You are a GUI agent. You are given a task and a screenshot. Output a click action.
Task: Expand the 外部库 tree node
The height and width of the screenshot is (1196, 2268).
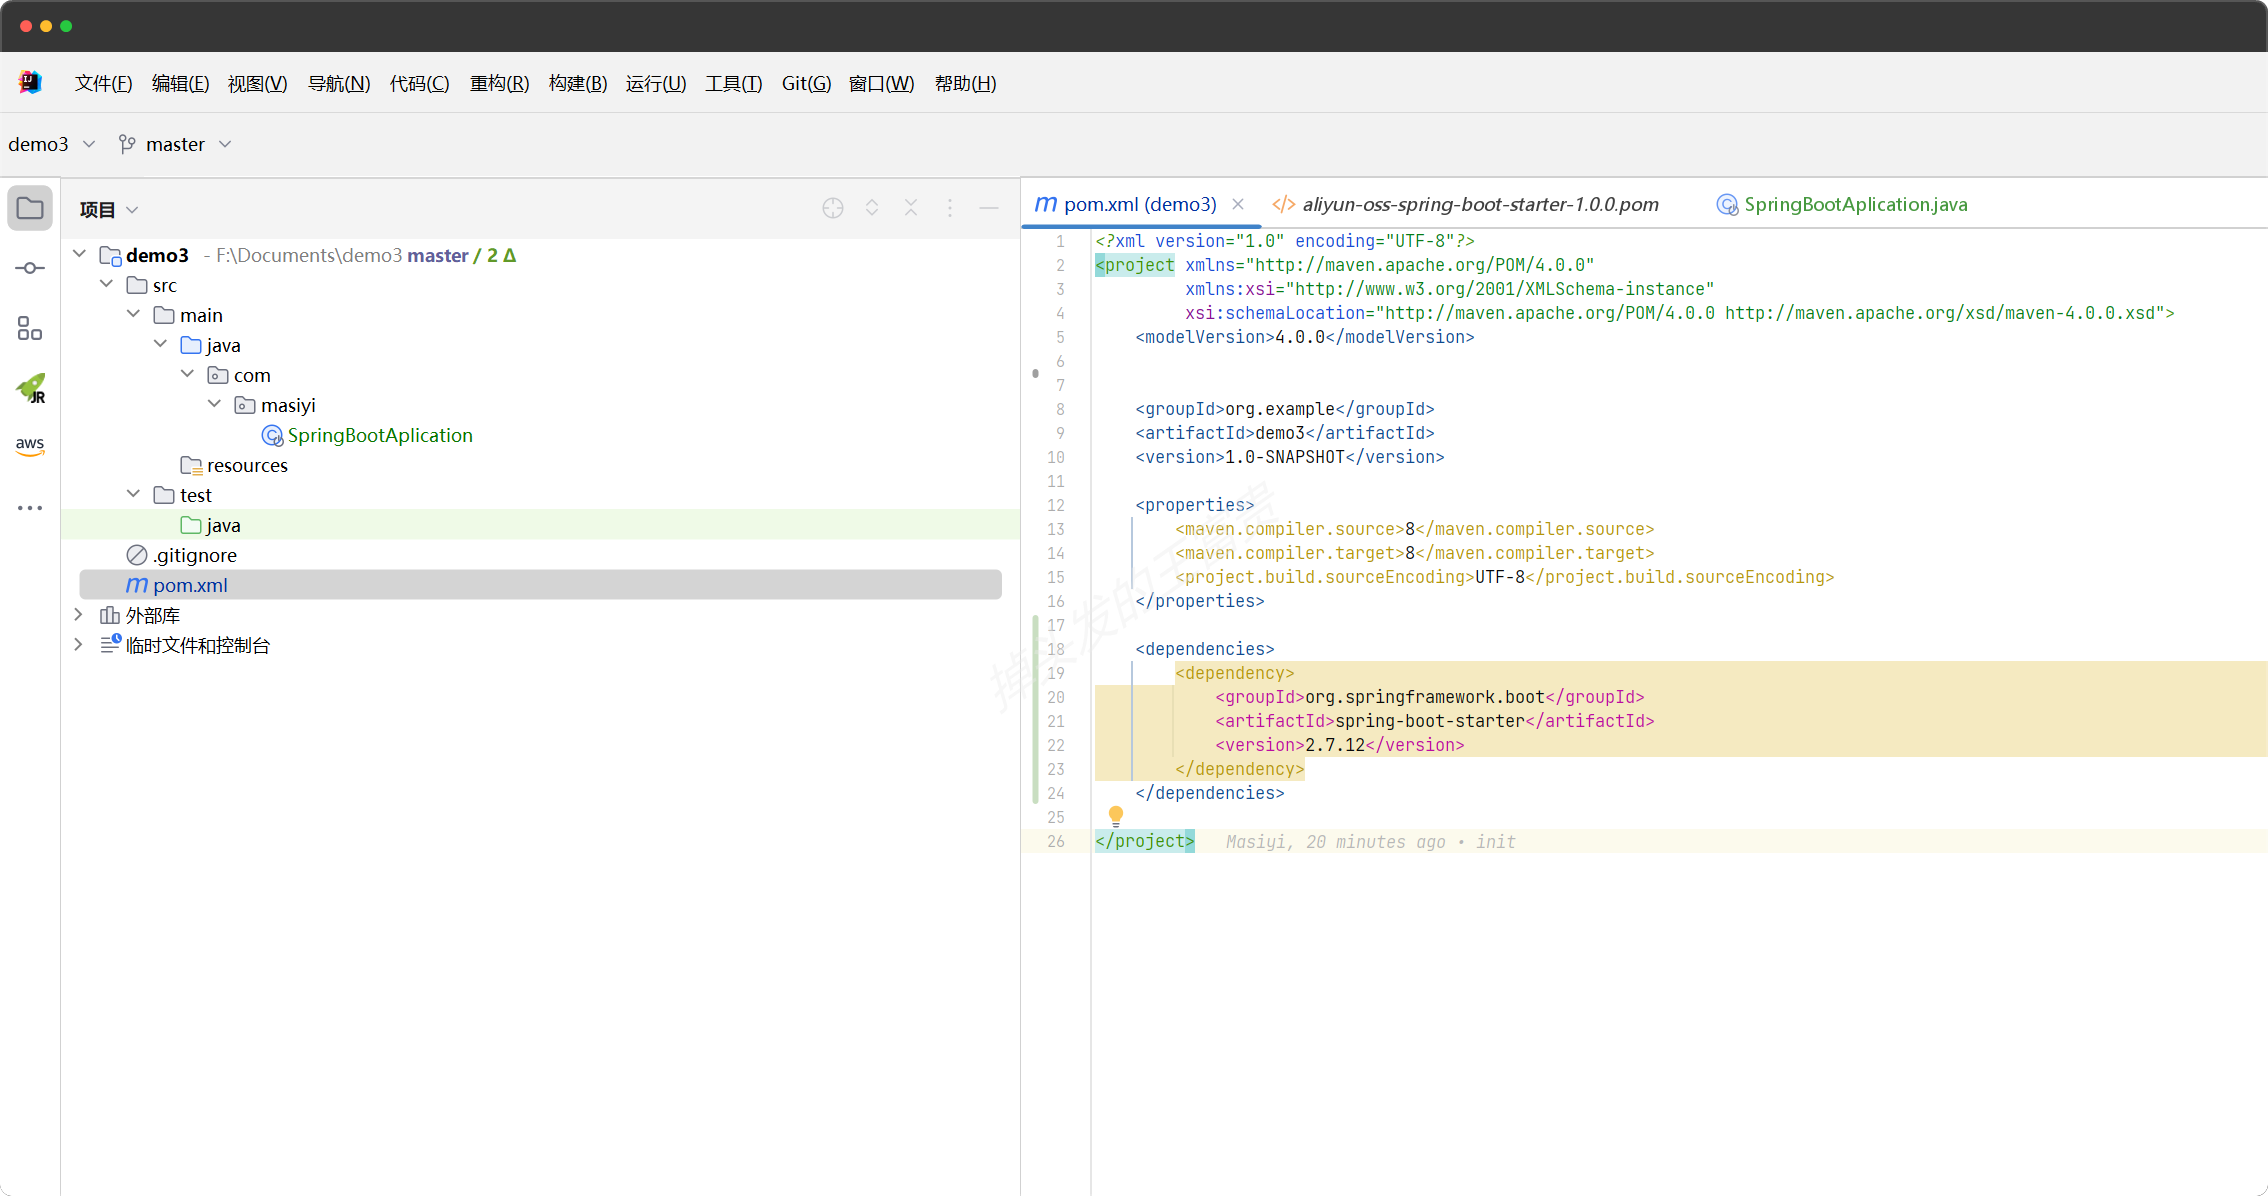79,615
